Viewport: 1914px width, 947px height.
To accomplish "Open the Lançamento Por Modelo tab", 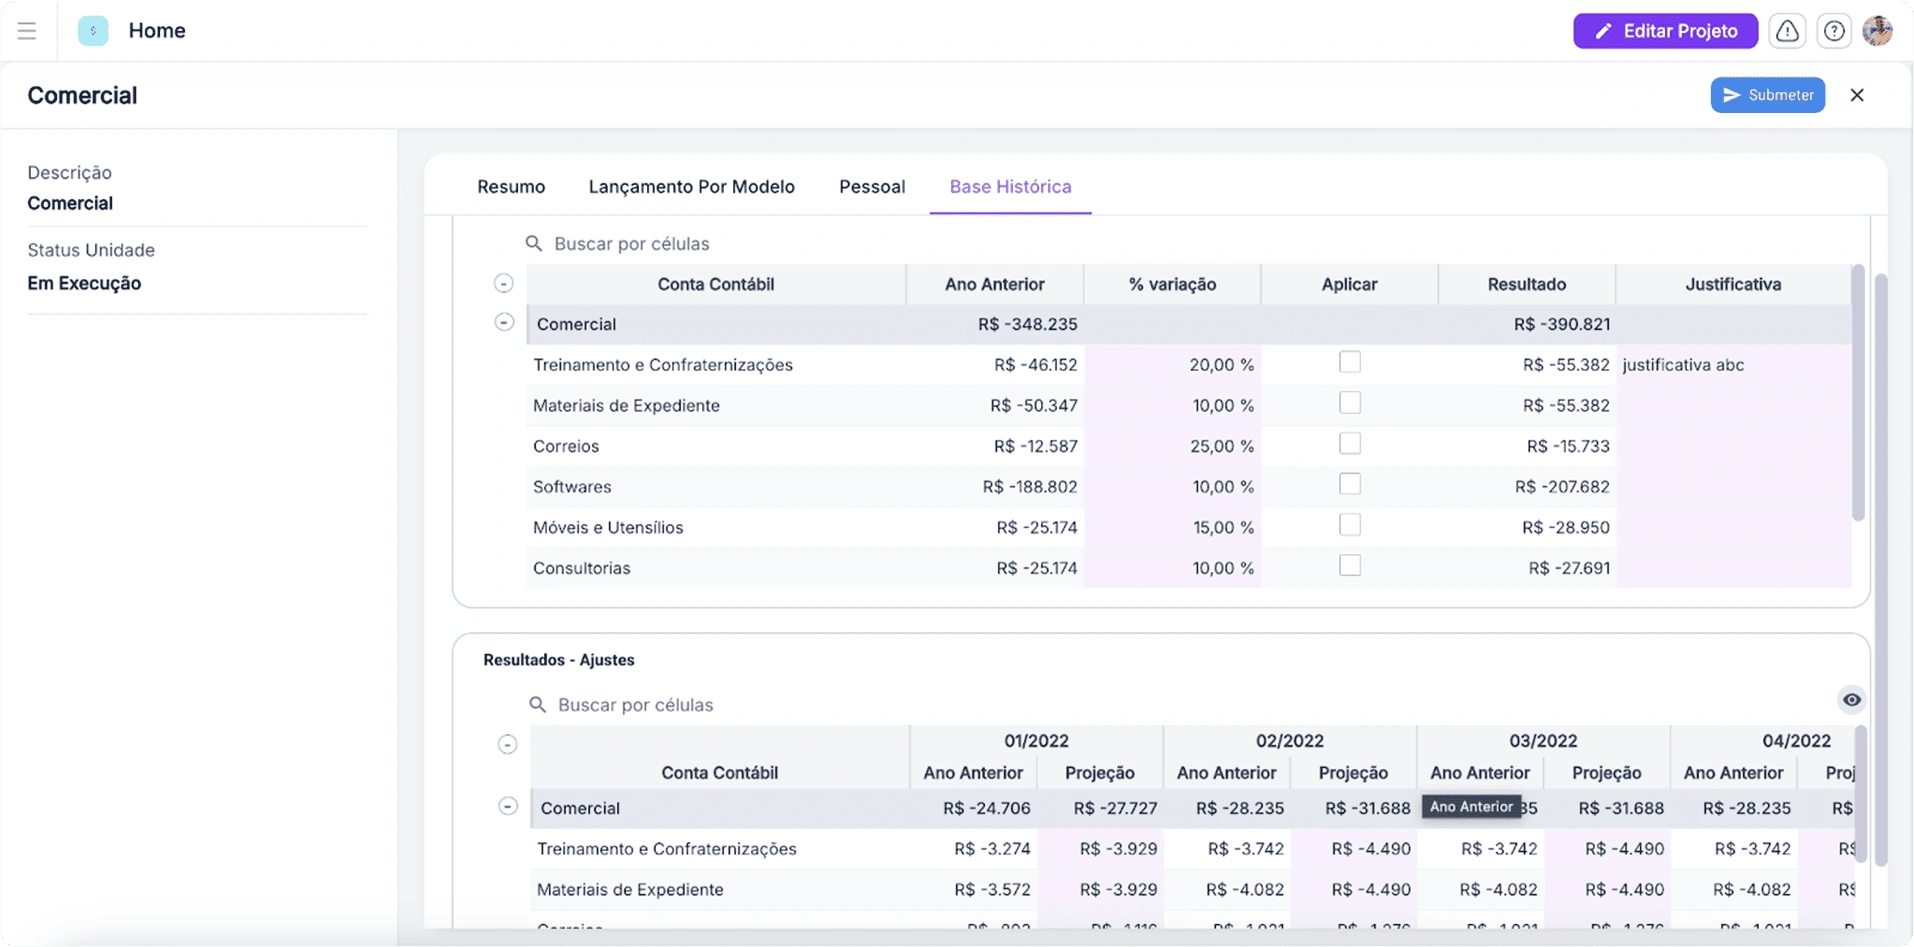I will [691, 187].
